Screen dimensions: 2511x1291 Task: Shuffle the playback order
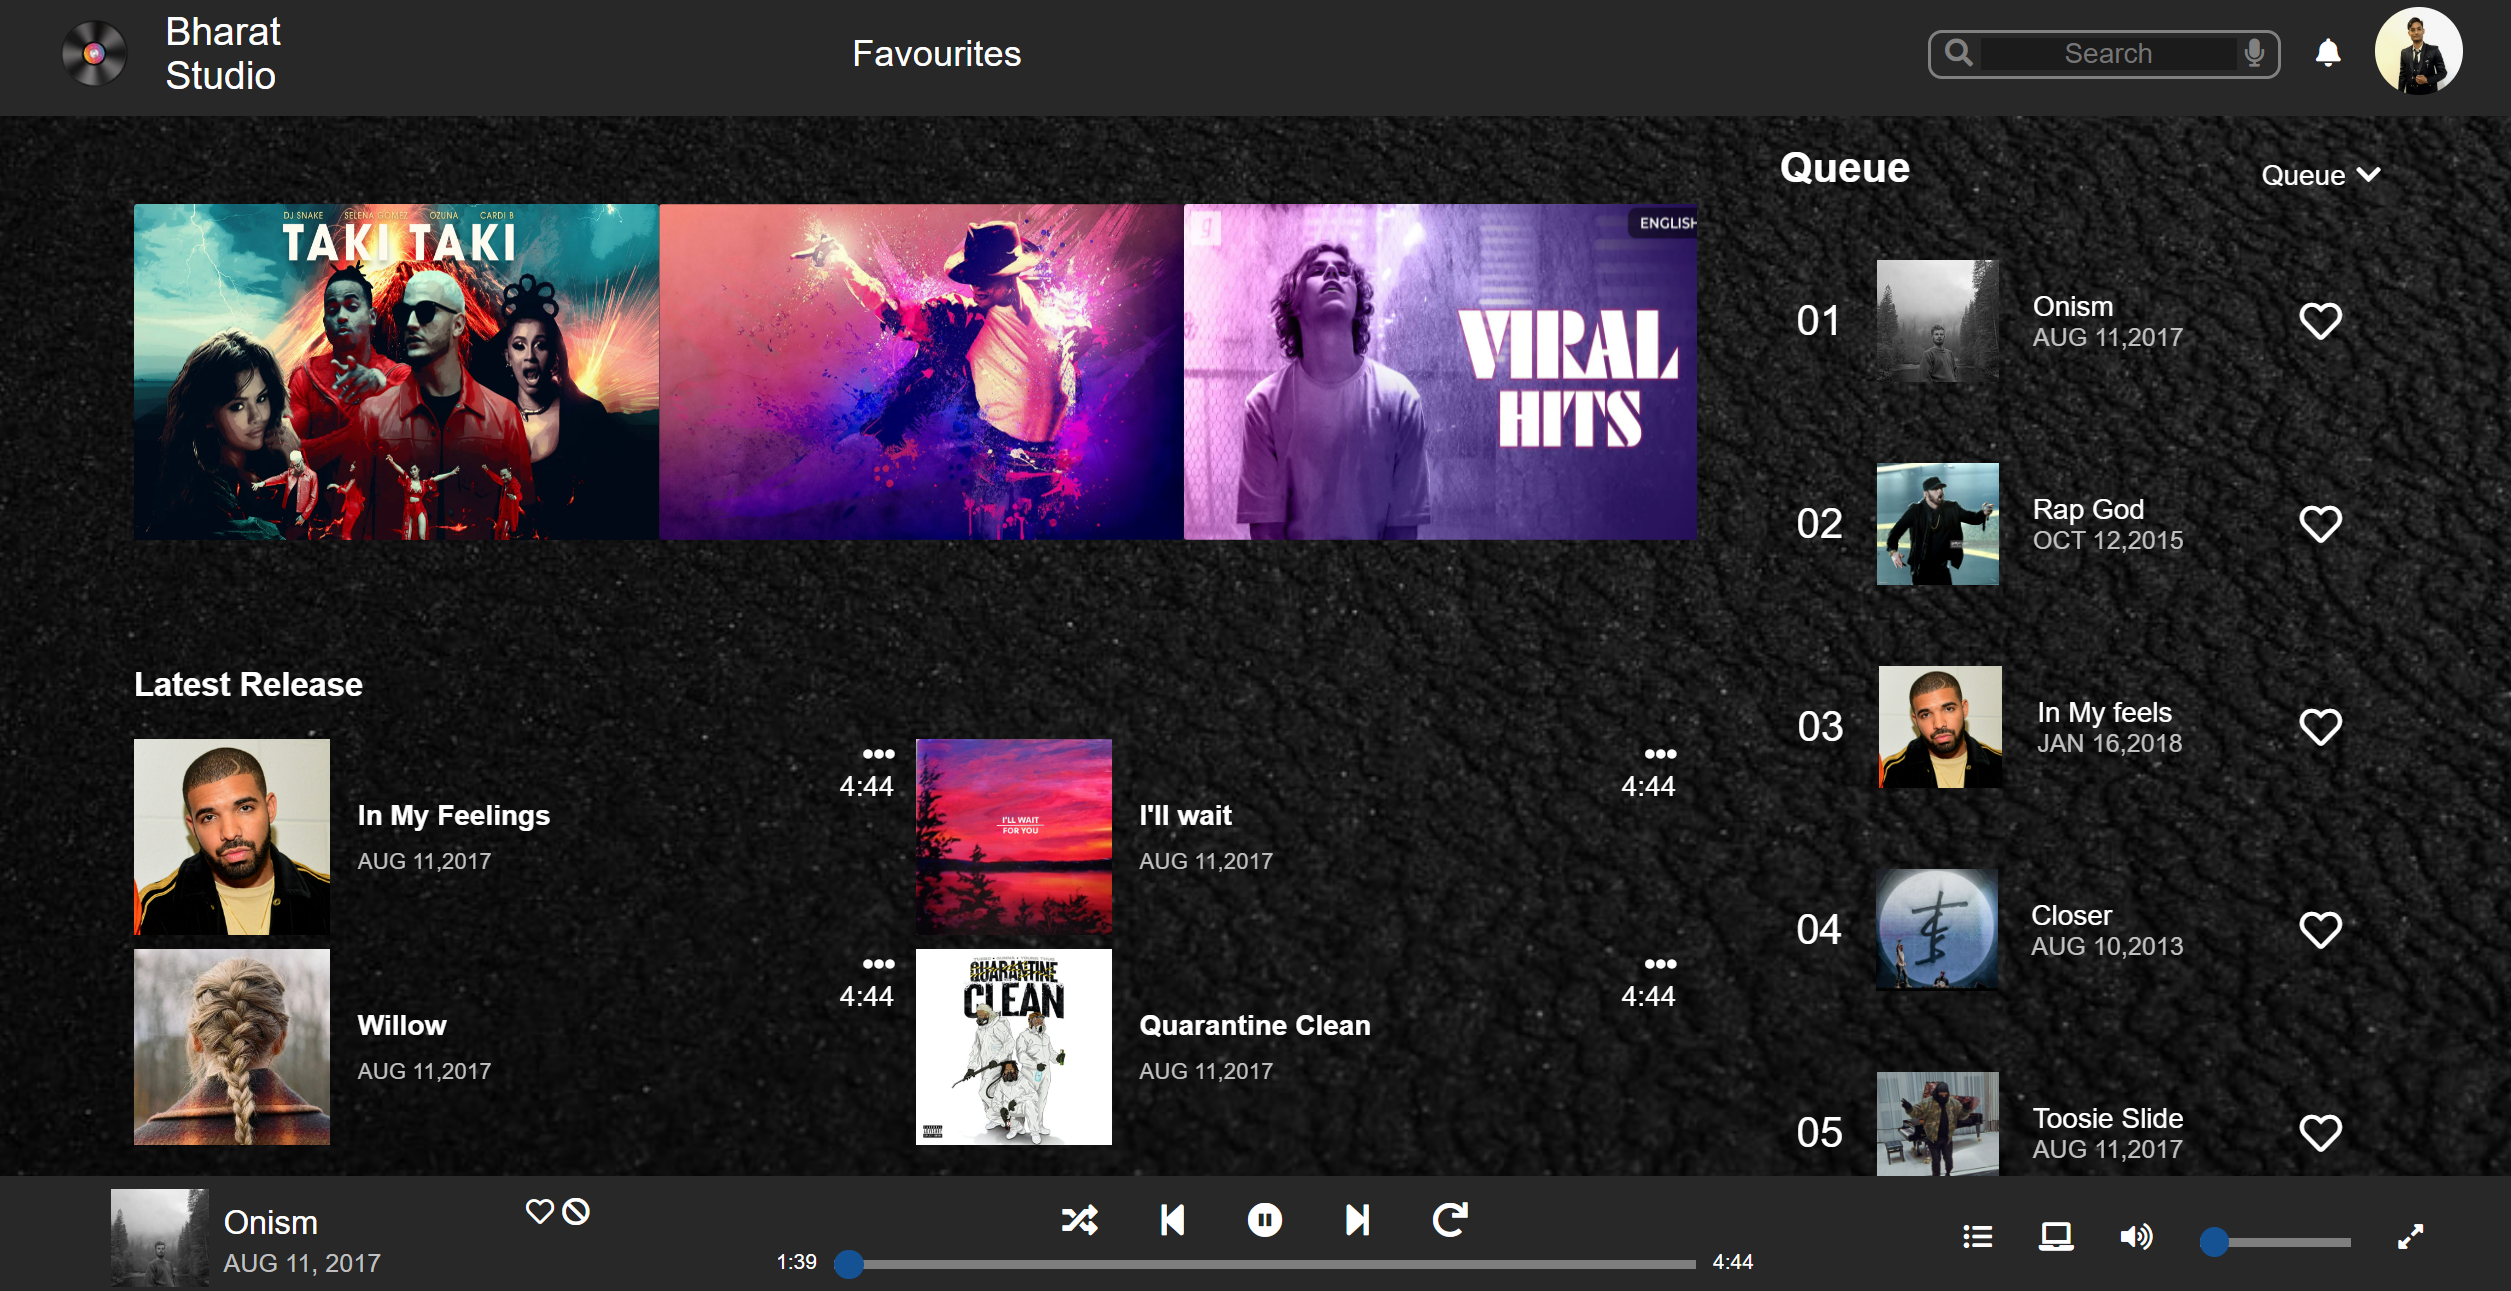[x=1080, y=1219]
